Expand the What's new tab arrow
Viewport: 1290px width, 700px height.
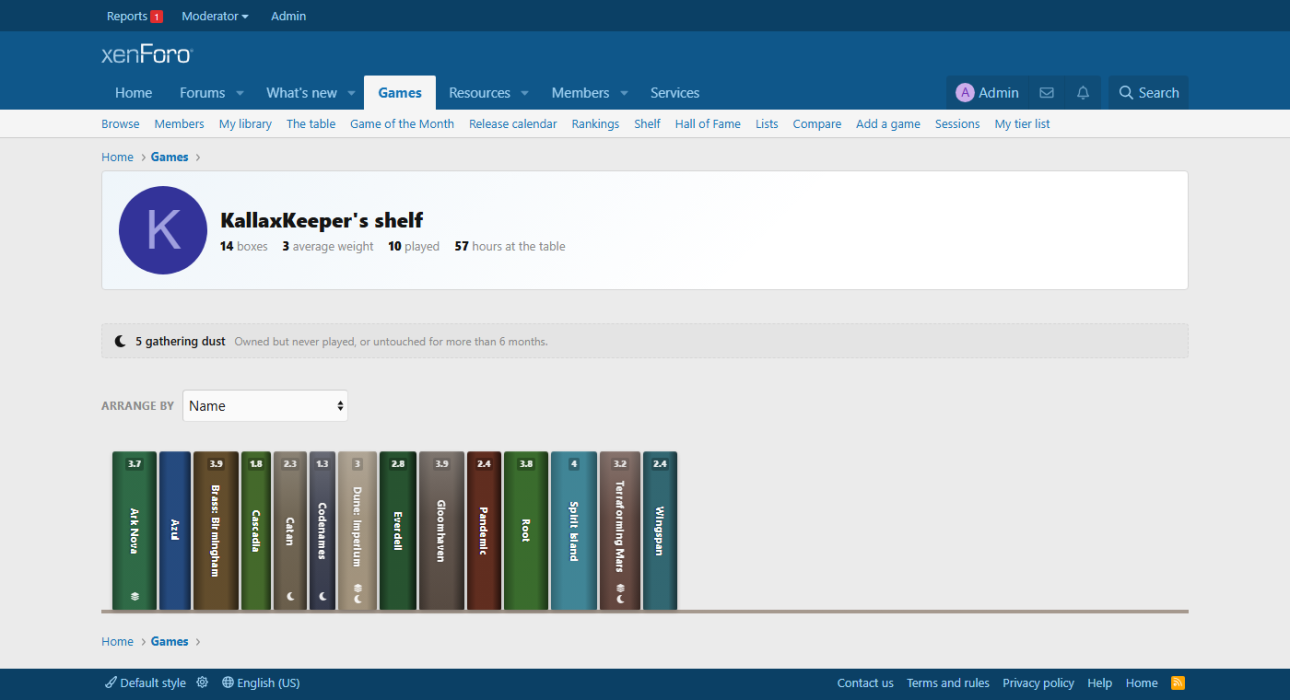pos(351,93)
